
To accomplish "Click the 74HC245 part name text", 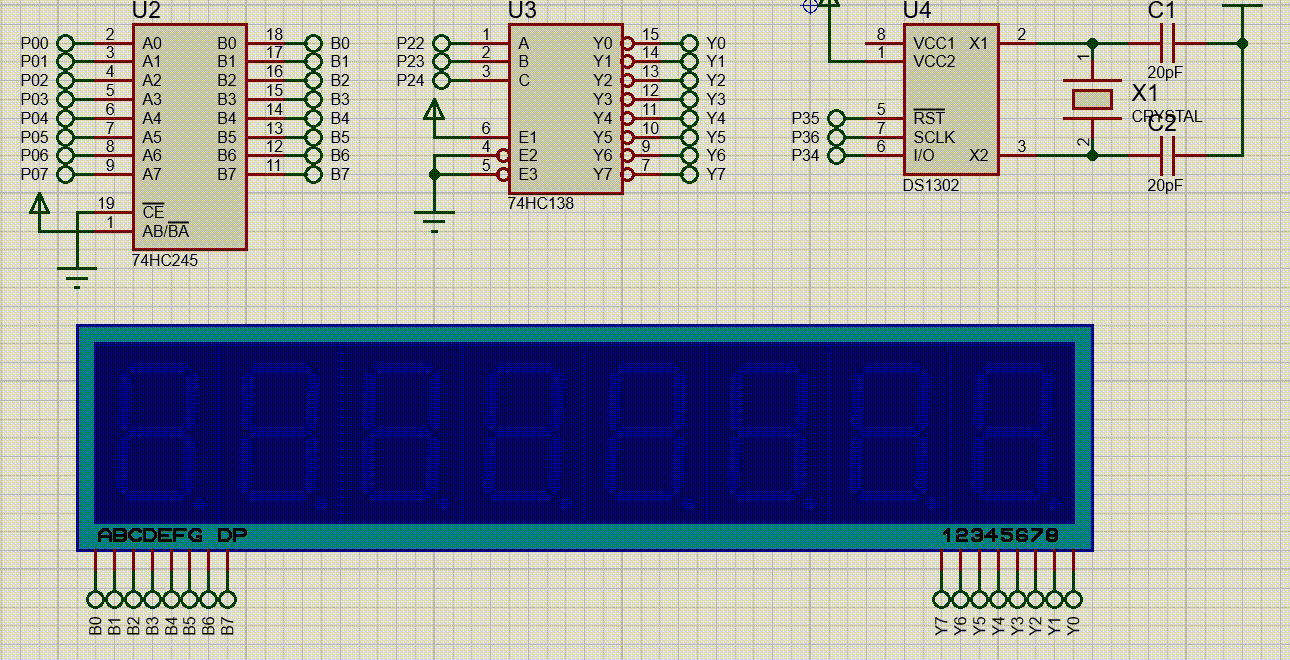I will point(164,259).
